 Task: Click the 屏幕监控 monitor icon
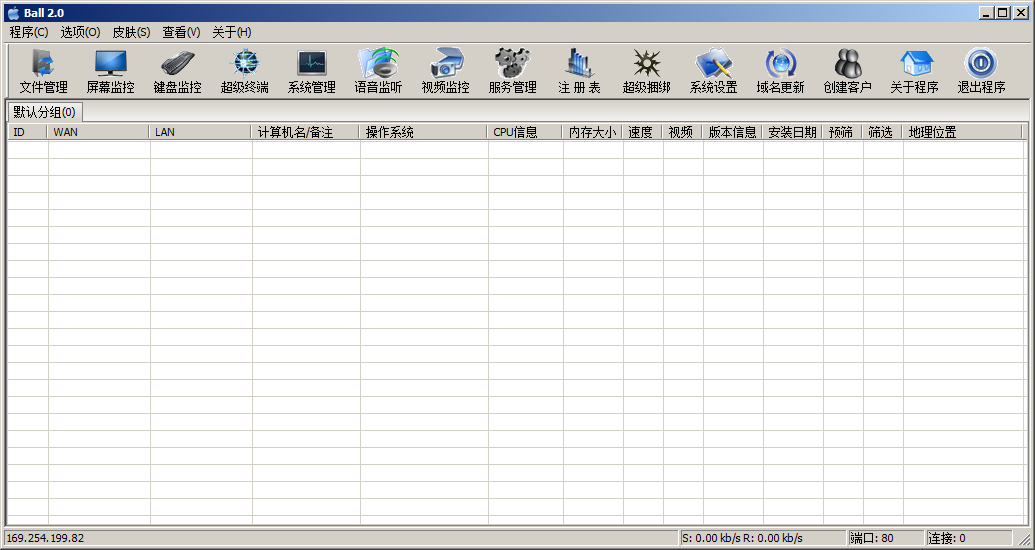[x=110, y=71]
